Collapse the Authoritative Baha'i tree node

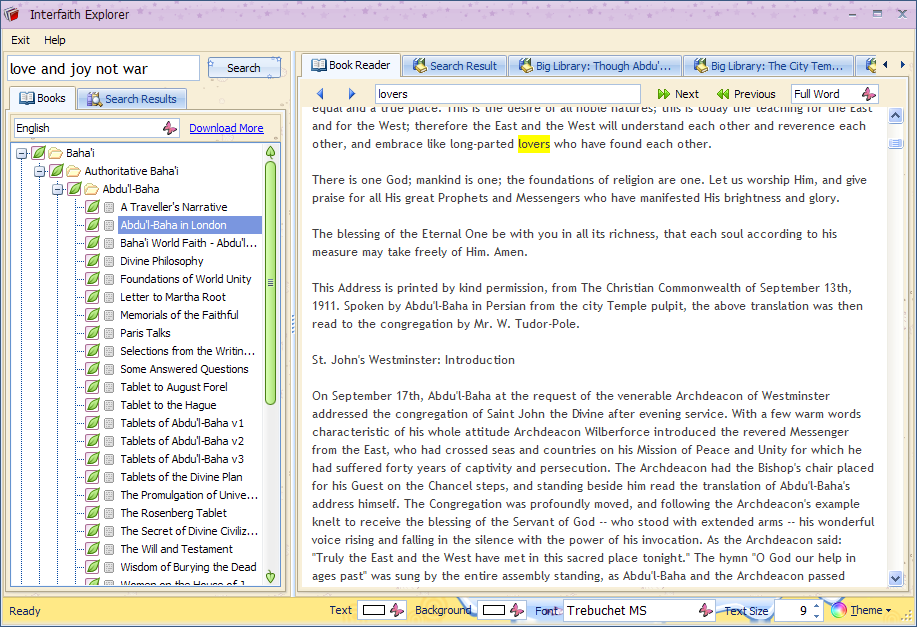point(40,171)
